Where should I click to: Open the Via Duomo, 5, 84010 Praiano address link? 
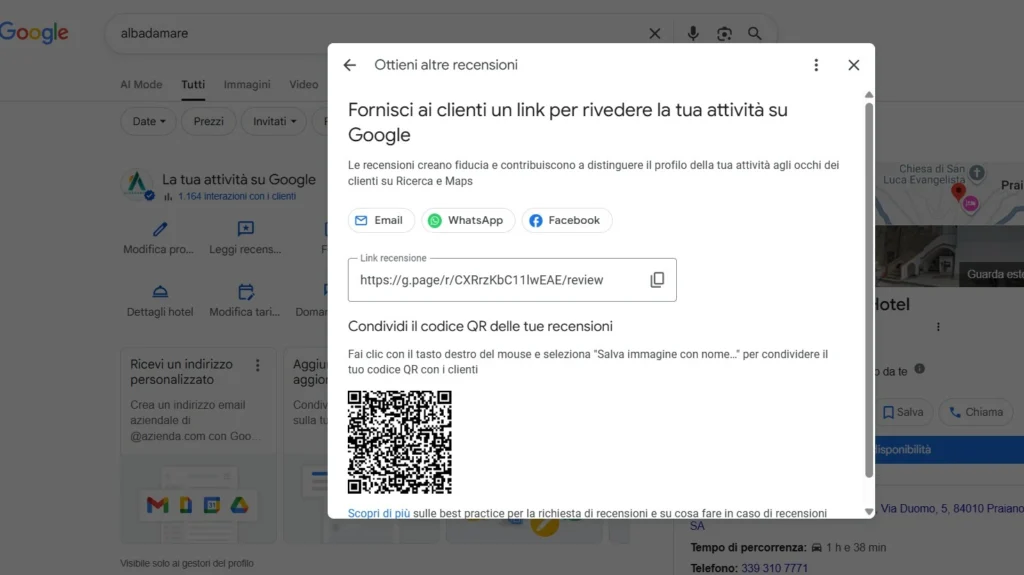point(952,508)
